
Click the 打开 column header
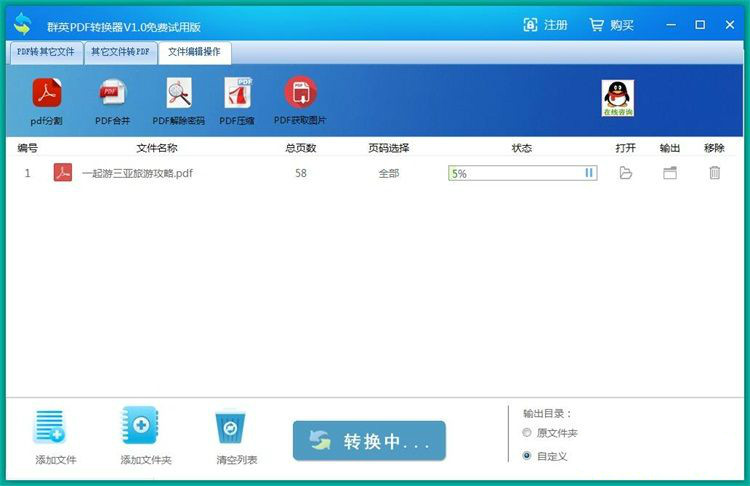pyautogui.click(x=626, y=148)
